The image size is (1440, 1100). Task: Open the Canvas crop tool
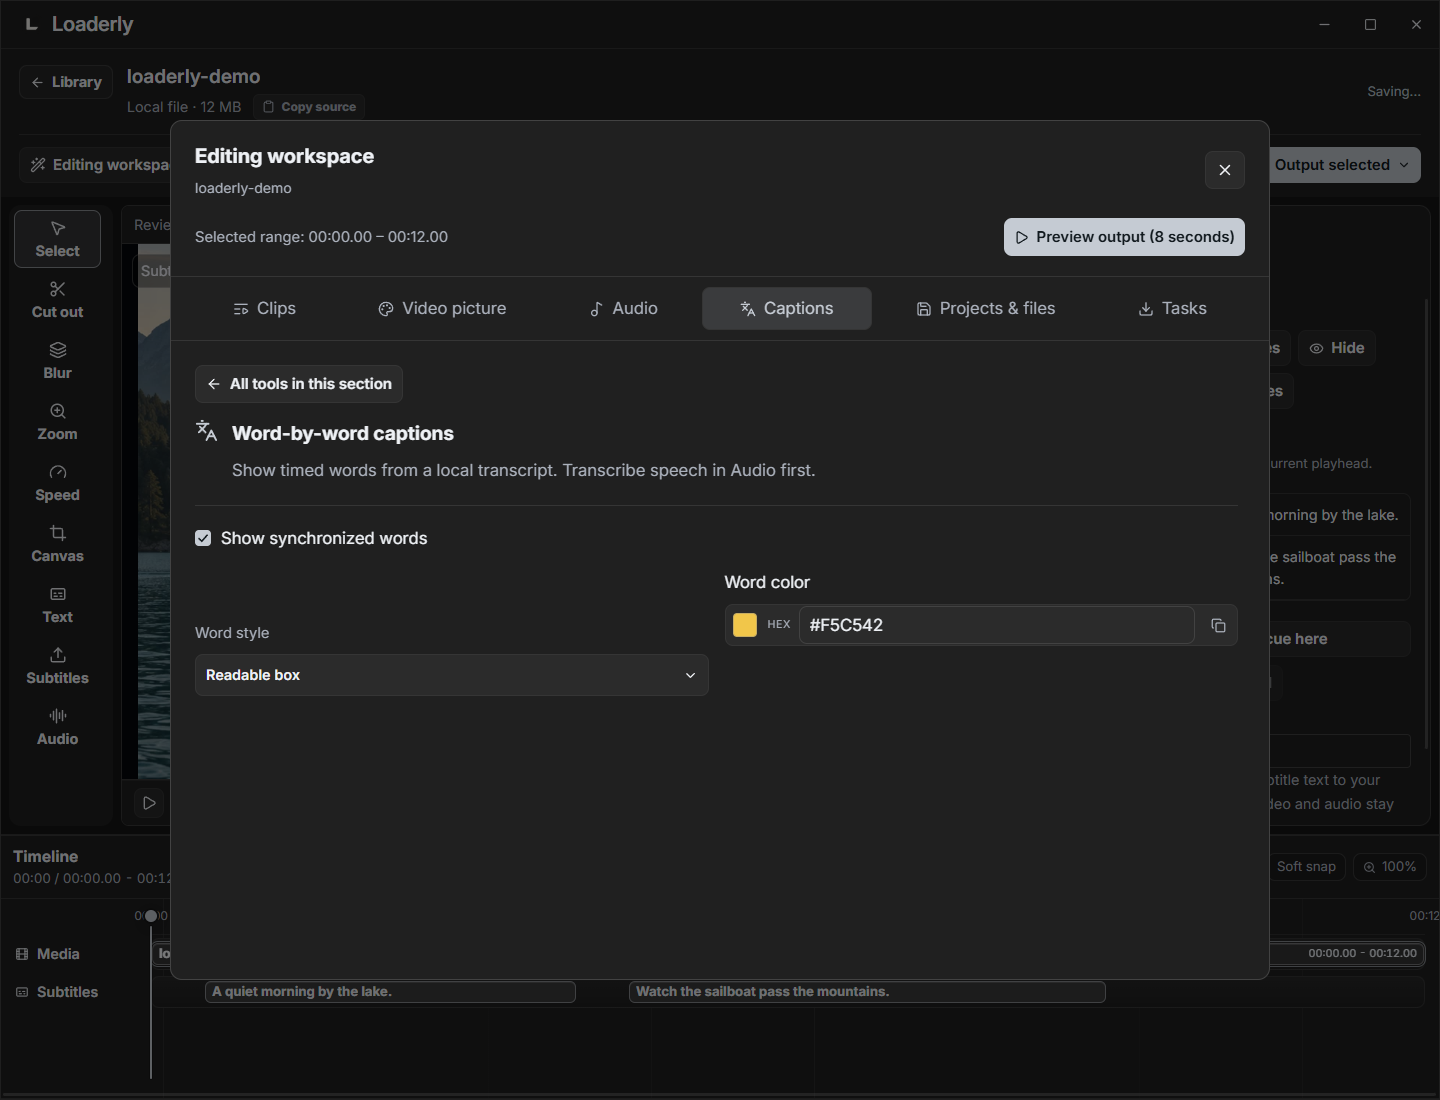57,544
